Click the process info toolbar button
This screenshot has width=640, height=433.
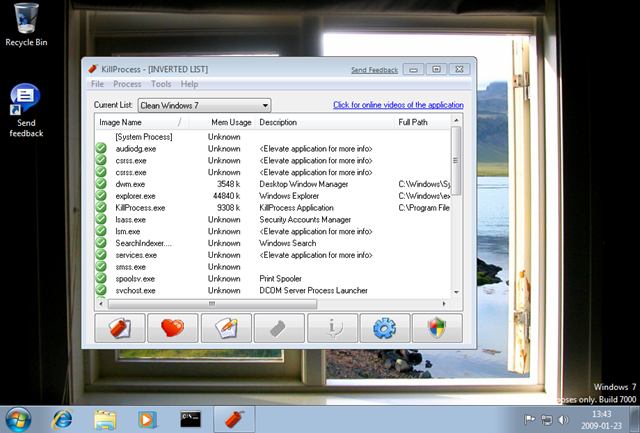(x=332, y=328)
